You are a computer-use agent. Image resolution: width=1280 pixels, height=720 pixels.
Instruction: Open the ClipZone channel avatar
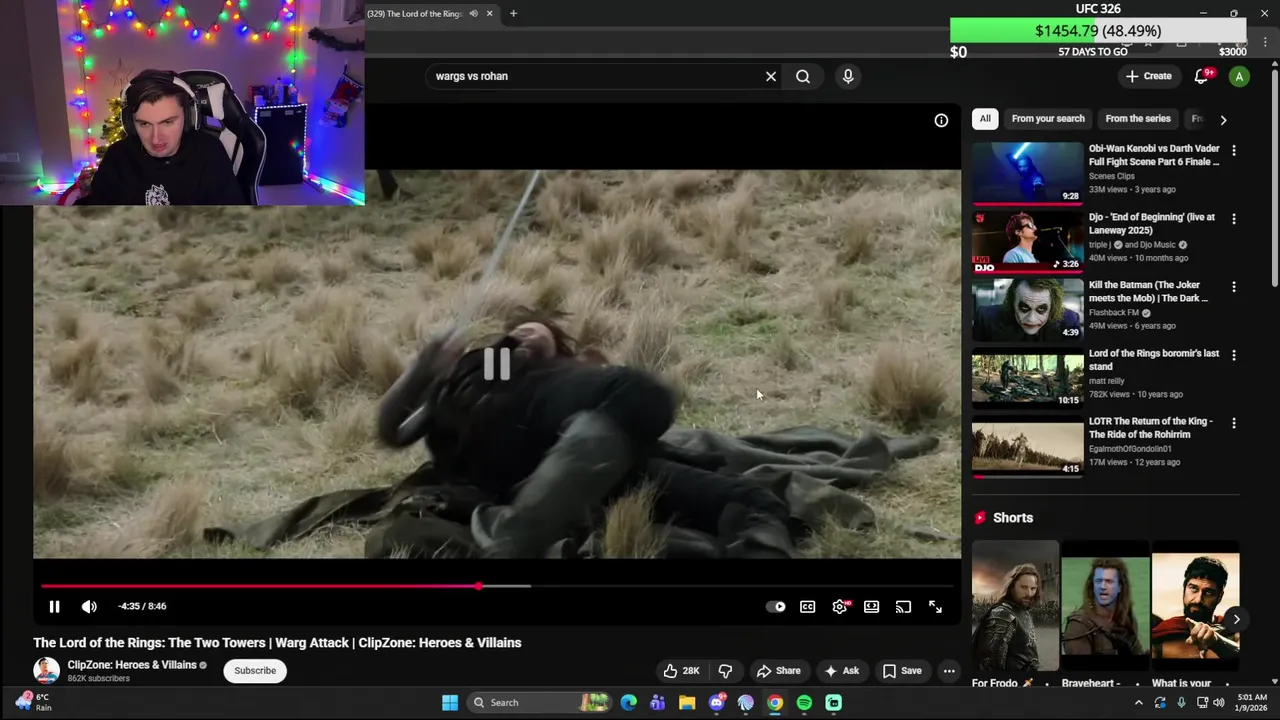[x=46, y=671]
